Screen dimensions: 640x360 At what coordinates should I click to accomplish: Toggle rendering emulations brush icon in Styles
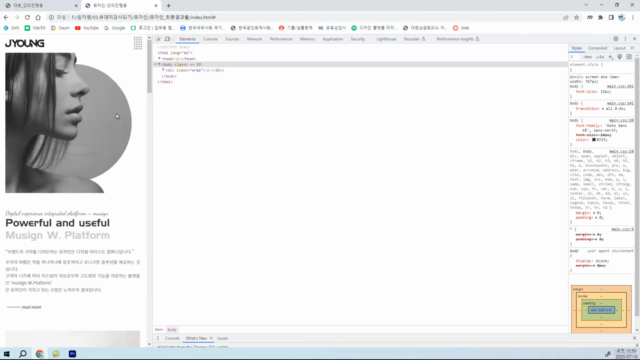620,57
